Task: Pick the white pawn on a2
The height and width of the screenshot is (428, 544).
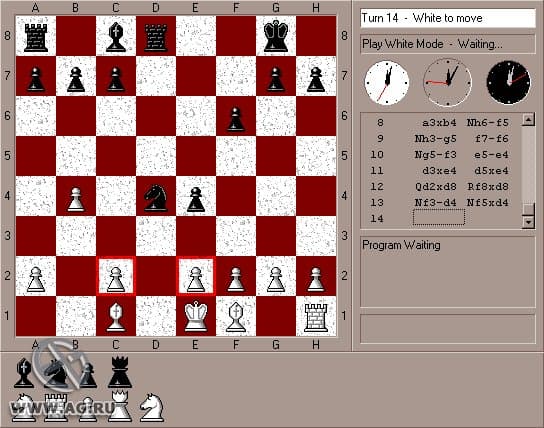Action: point(36,279)
